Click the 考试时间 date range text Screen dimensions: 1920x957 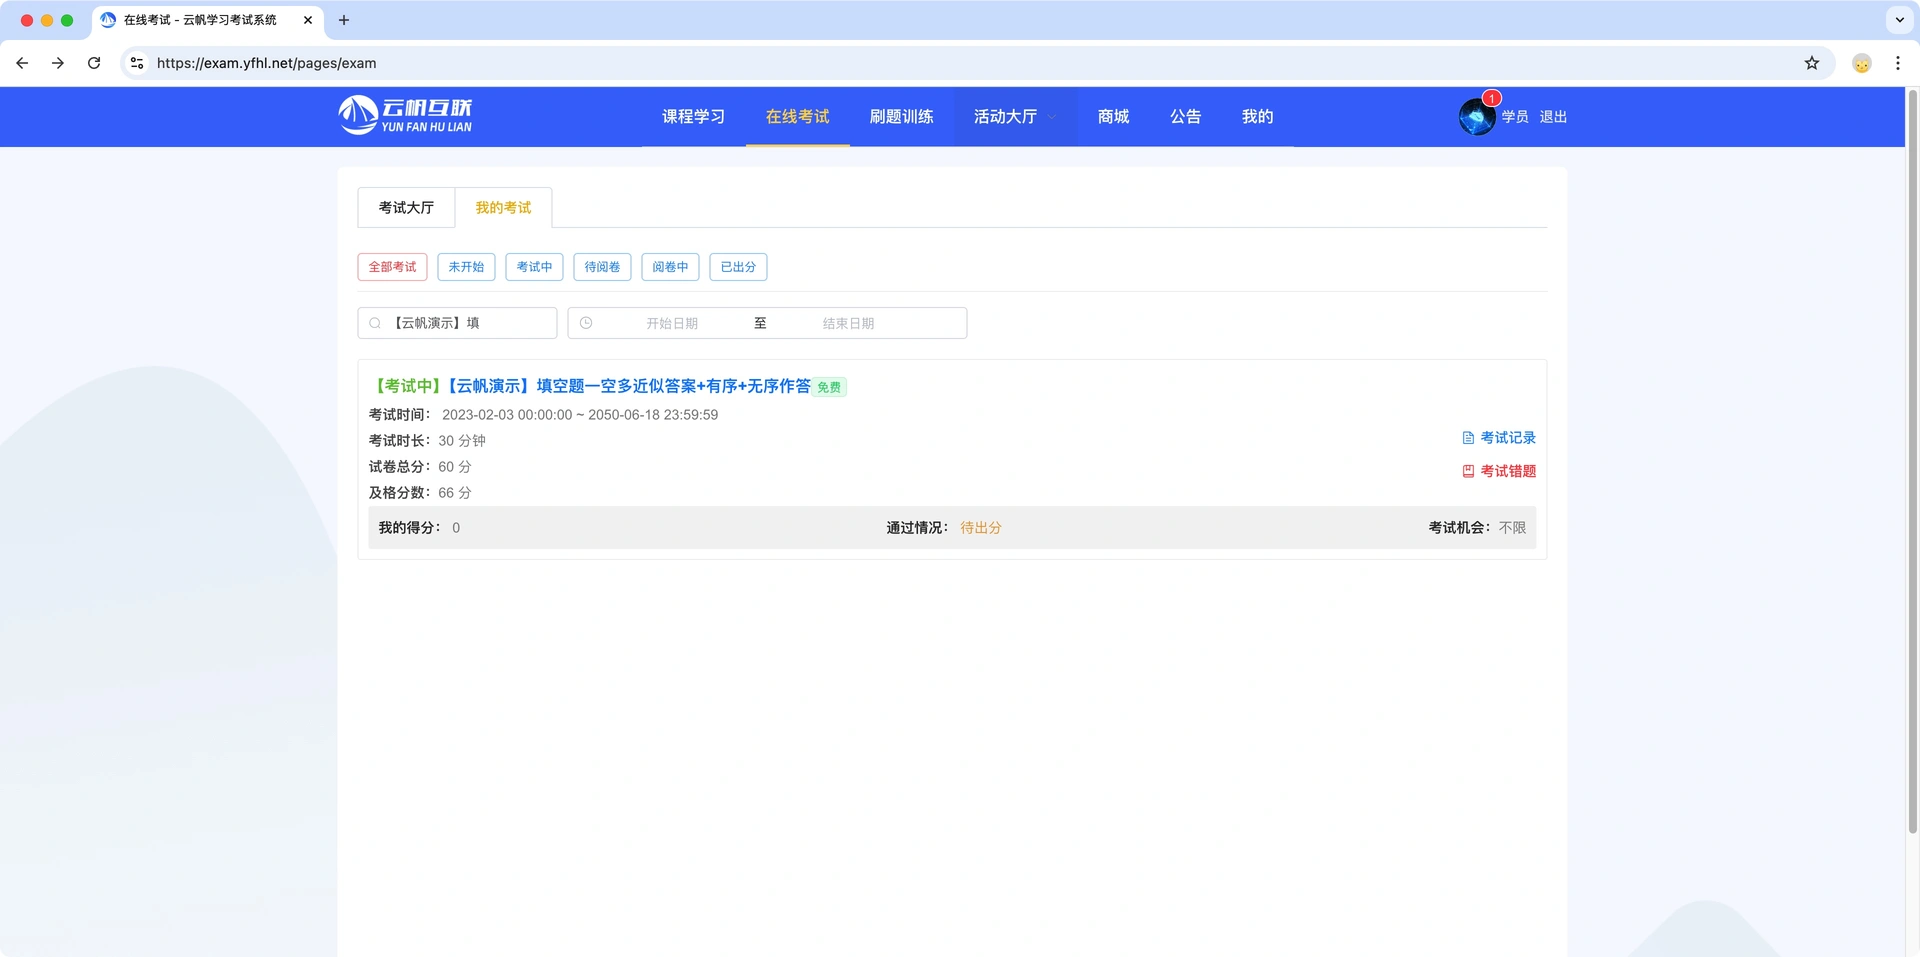pyautogui.click(x=580, y=415)
